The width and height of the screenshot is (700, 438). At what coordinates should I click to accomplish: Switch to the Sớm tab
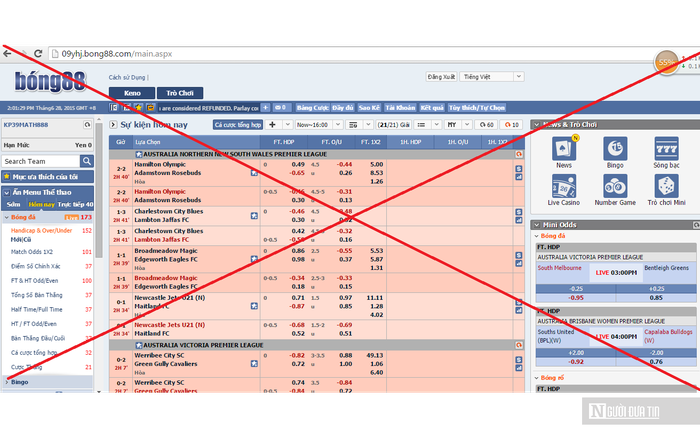click(x=13, y=204)
